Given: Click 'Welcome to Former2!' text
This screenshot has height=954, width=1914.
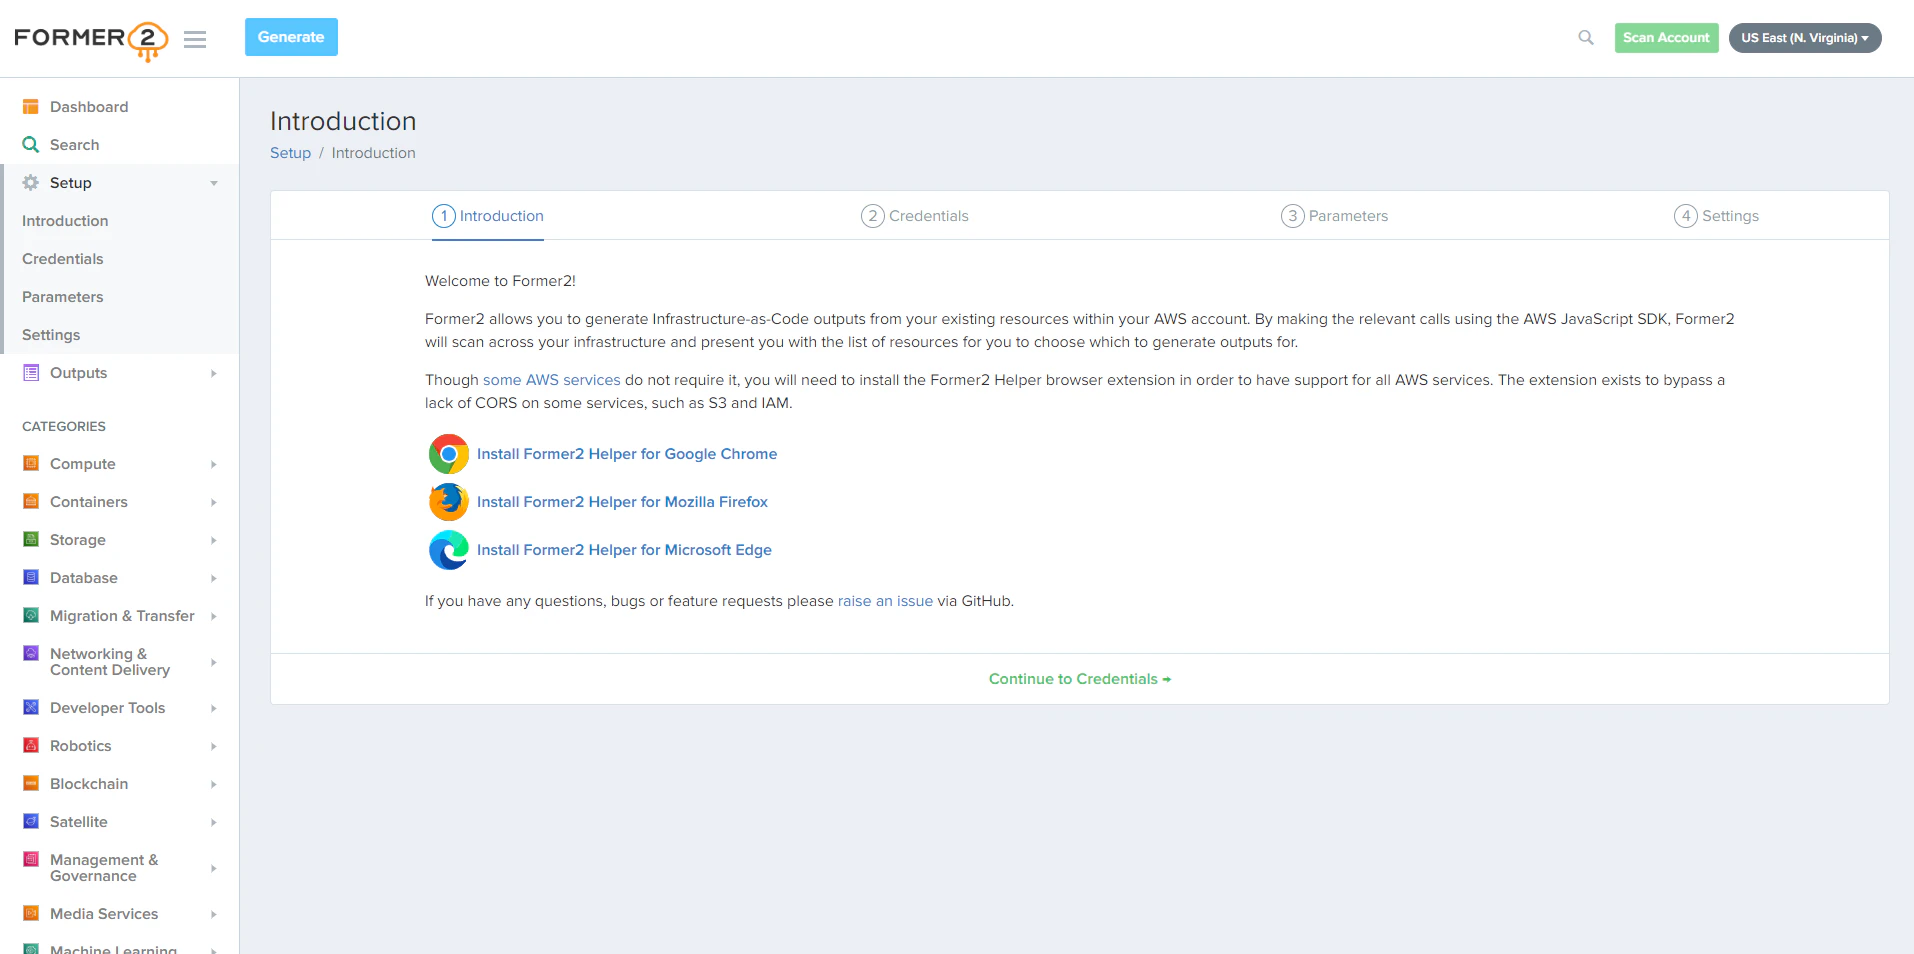Looking at the screenshot, I should pos(500,281).
